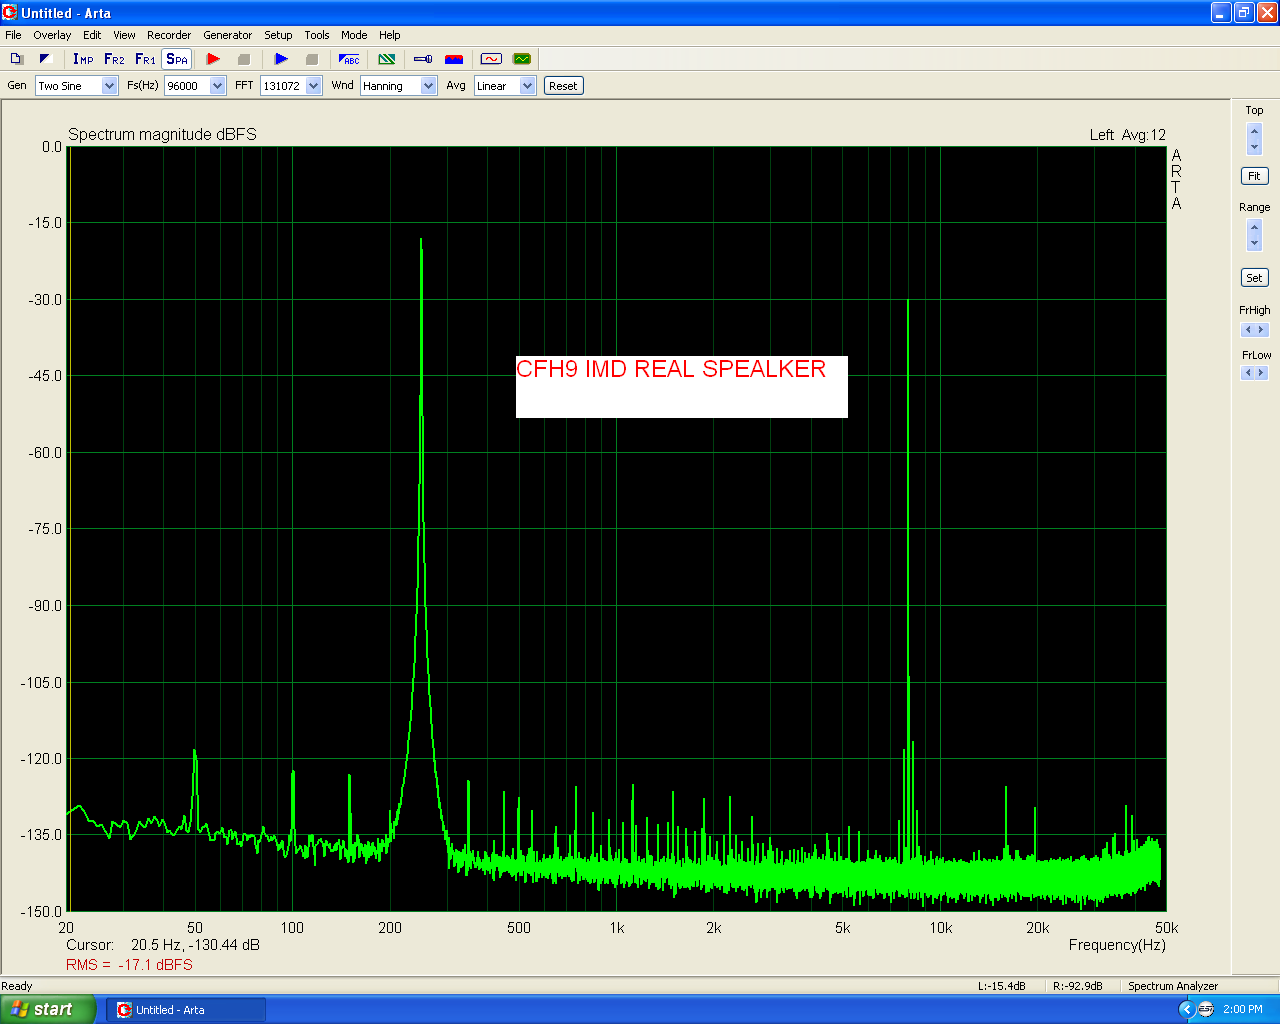The image size is (1280, 1024).
Task: Increase Range with up arrow
Action: tap(1255, 227)
